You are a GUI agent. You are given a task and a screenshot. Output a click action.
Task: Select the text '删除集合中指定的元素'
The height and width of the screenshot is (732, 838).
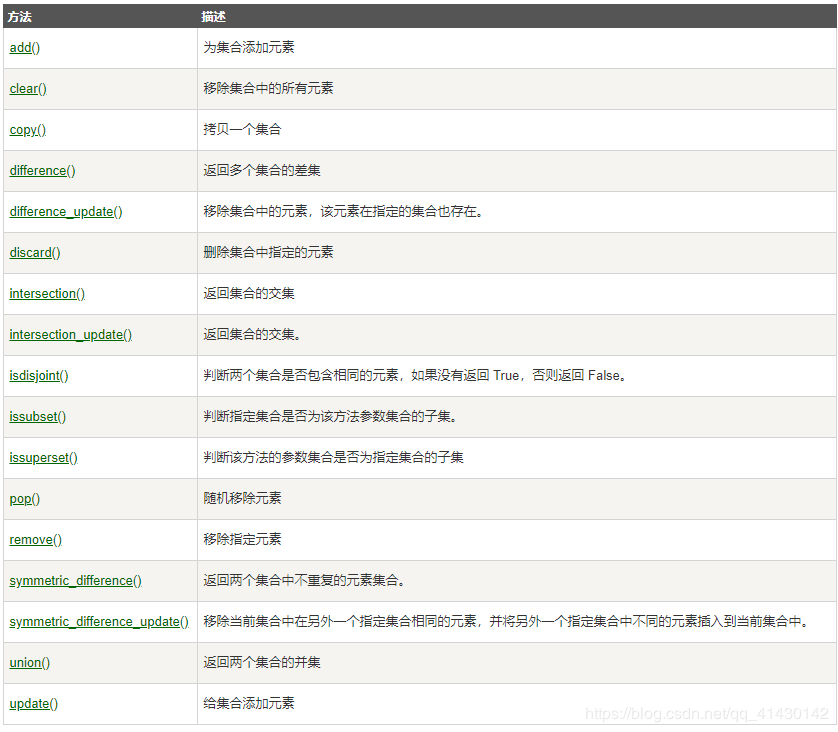[268, 253]
